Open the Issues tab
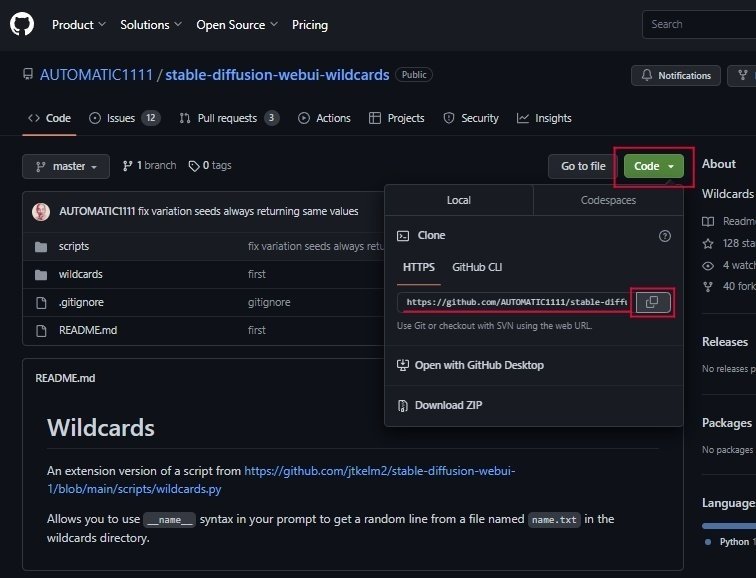Image resolution: width=756 pixels, height=578 pixels. [x=124, y=118]
